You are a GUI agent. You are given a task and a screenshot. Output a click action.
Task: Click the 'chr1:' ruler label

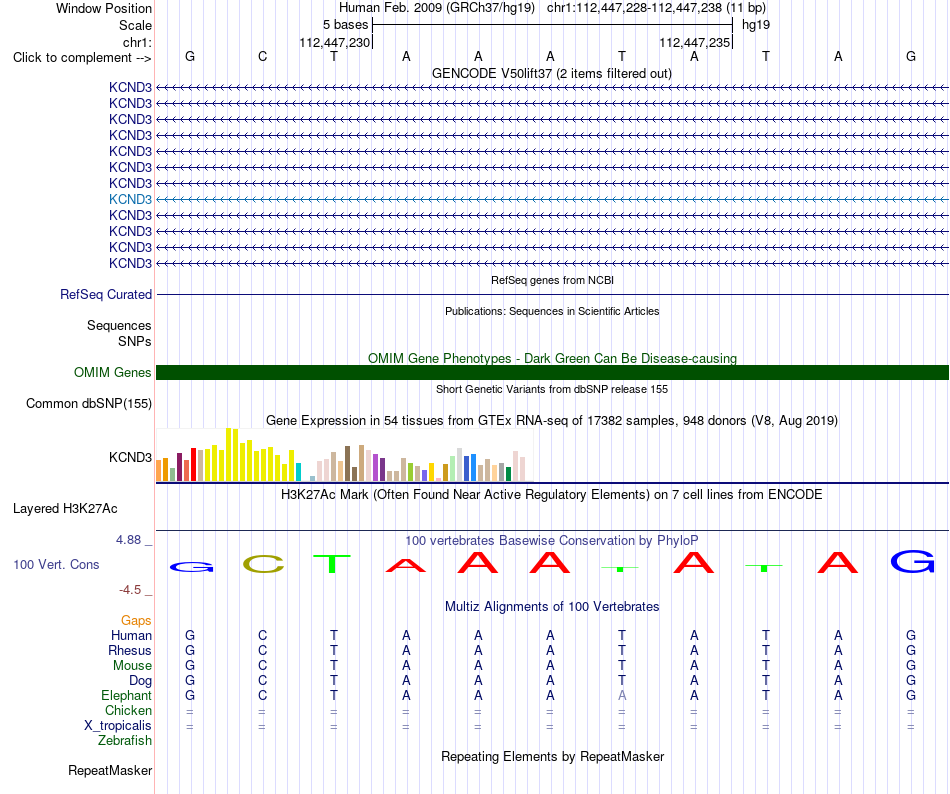pos(138,42)
